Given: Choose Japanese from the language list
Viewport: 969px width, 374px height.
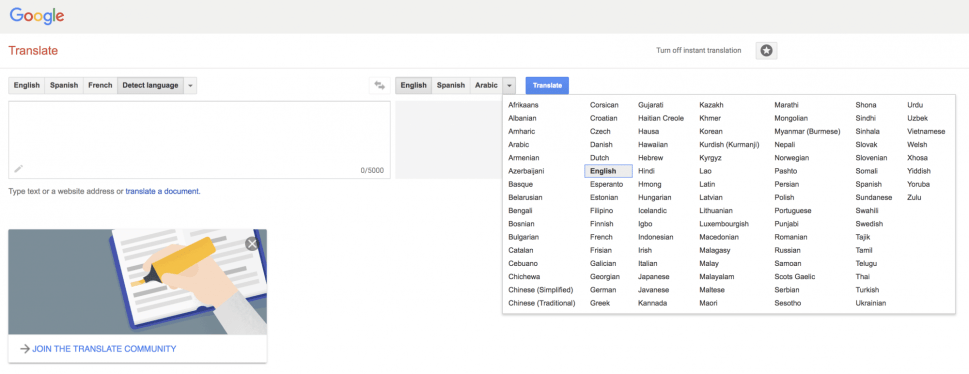Looking at the screenshot, I should pyautogui.click(x=654, y=276).
